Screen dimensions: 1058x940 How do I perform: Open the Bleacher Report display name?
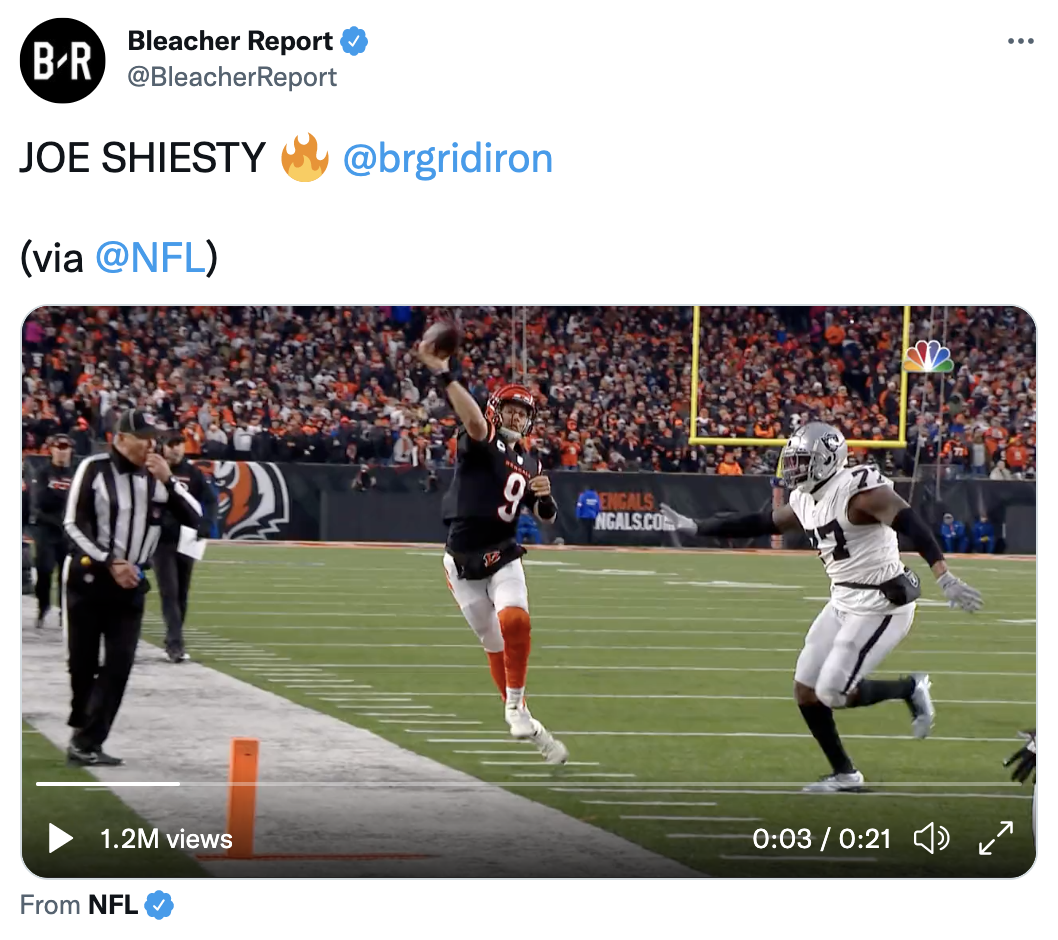tap(230, 41)
